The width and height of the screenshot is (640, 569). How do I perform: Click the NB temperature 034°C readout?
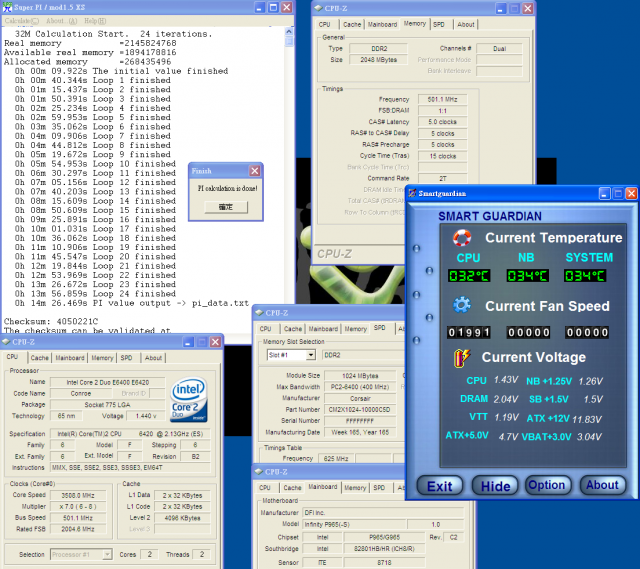pyautogui.click(x=527, y=276)
